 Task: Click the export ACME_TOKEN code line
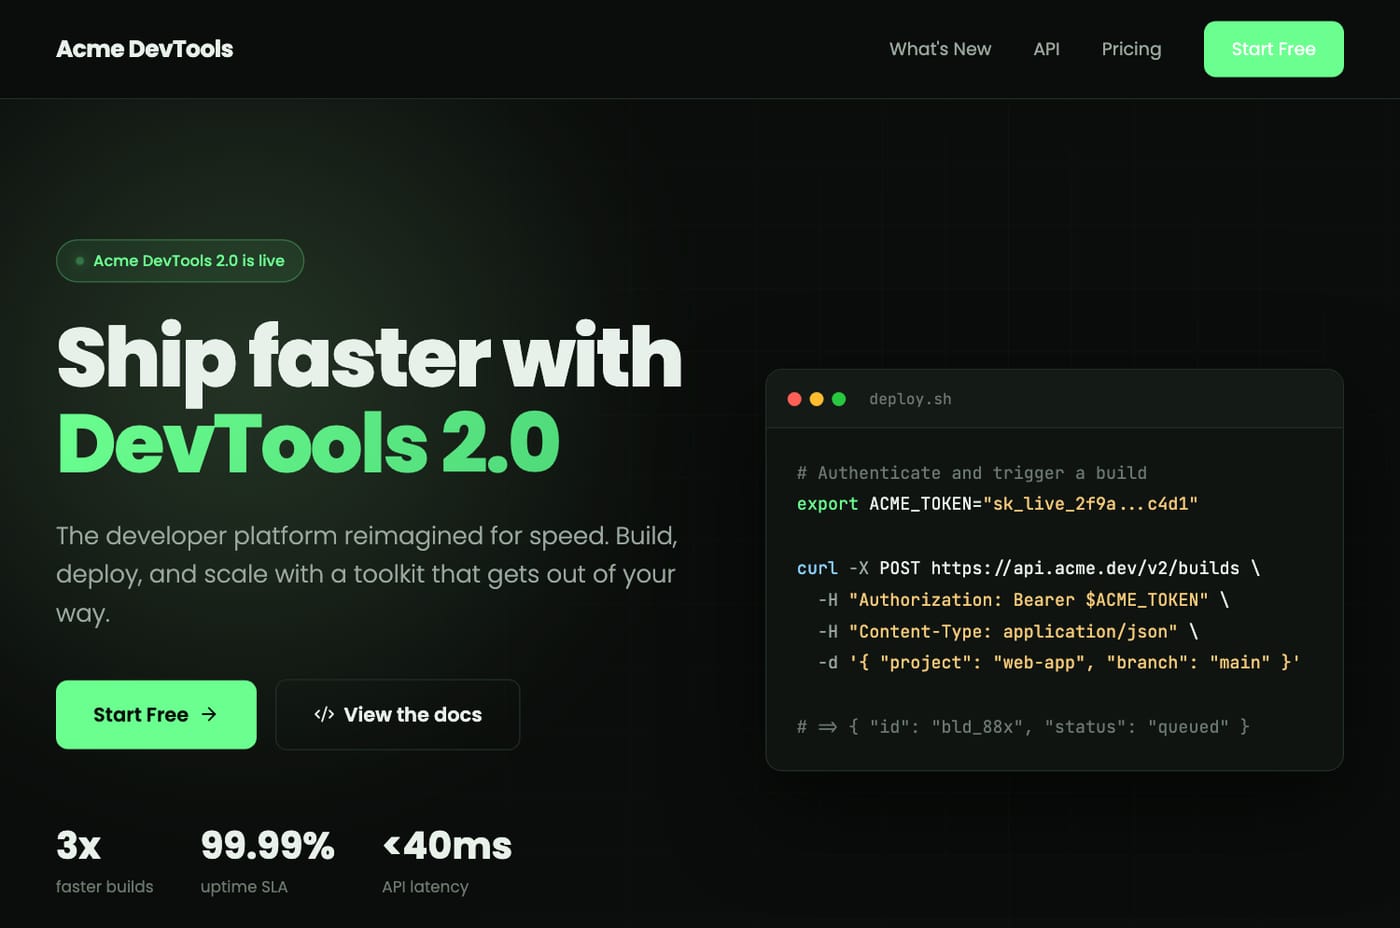click(x=997, y=504)
